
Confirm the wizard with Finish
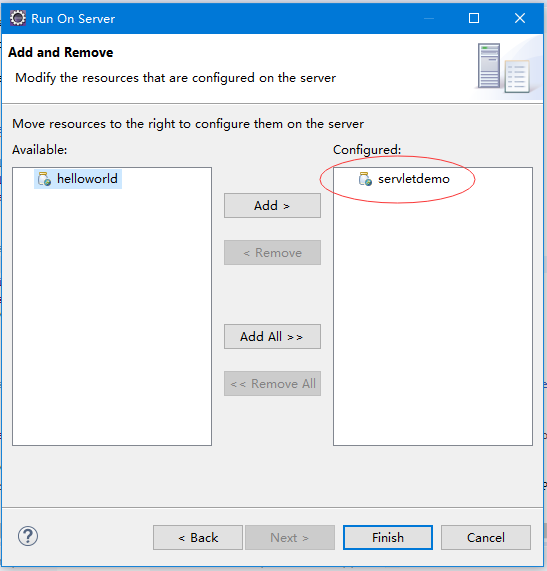click(x=388, y=537)
